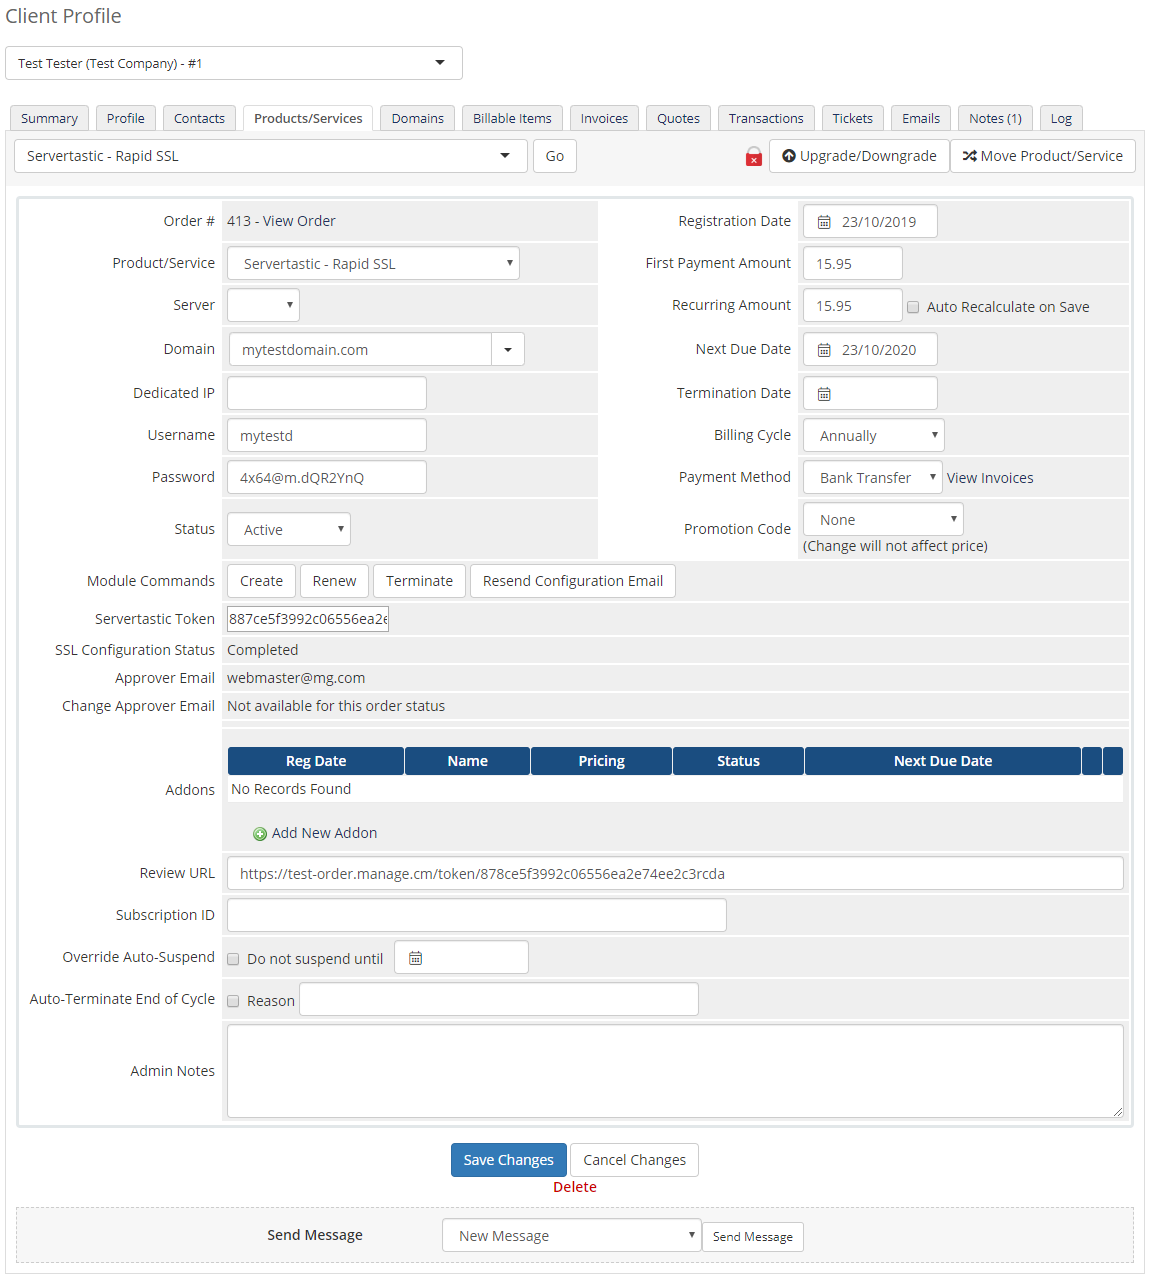Open the Test Tester client selector dropdown
Image resolution: width=1150 pixels, height=1281 pixels.
[x=234, y=63]
